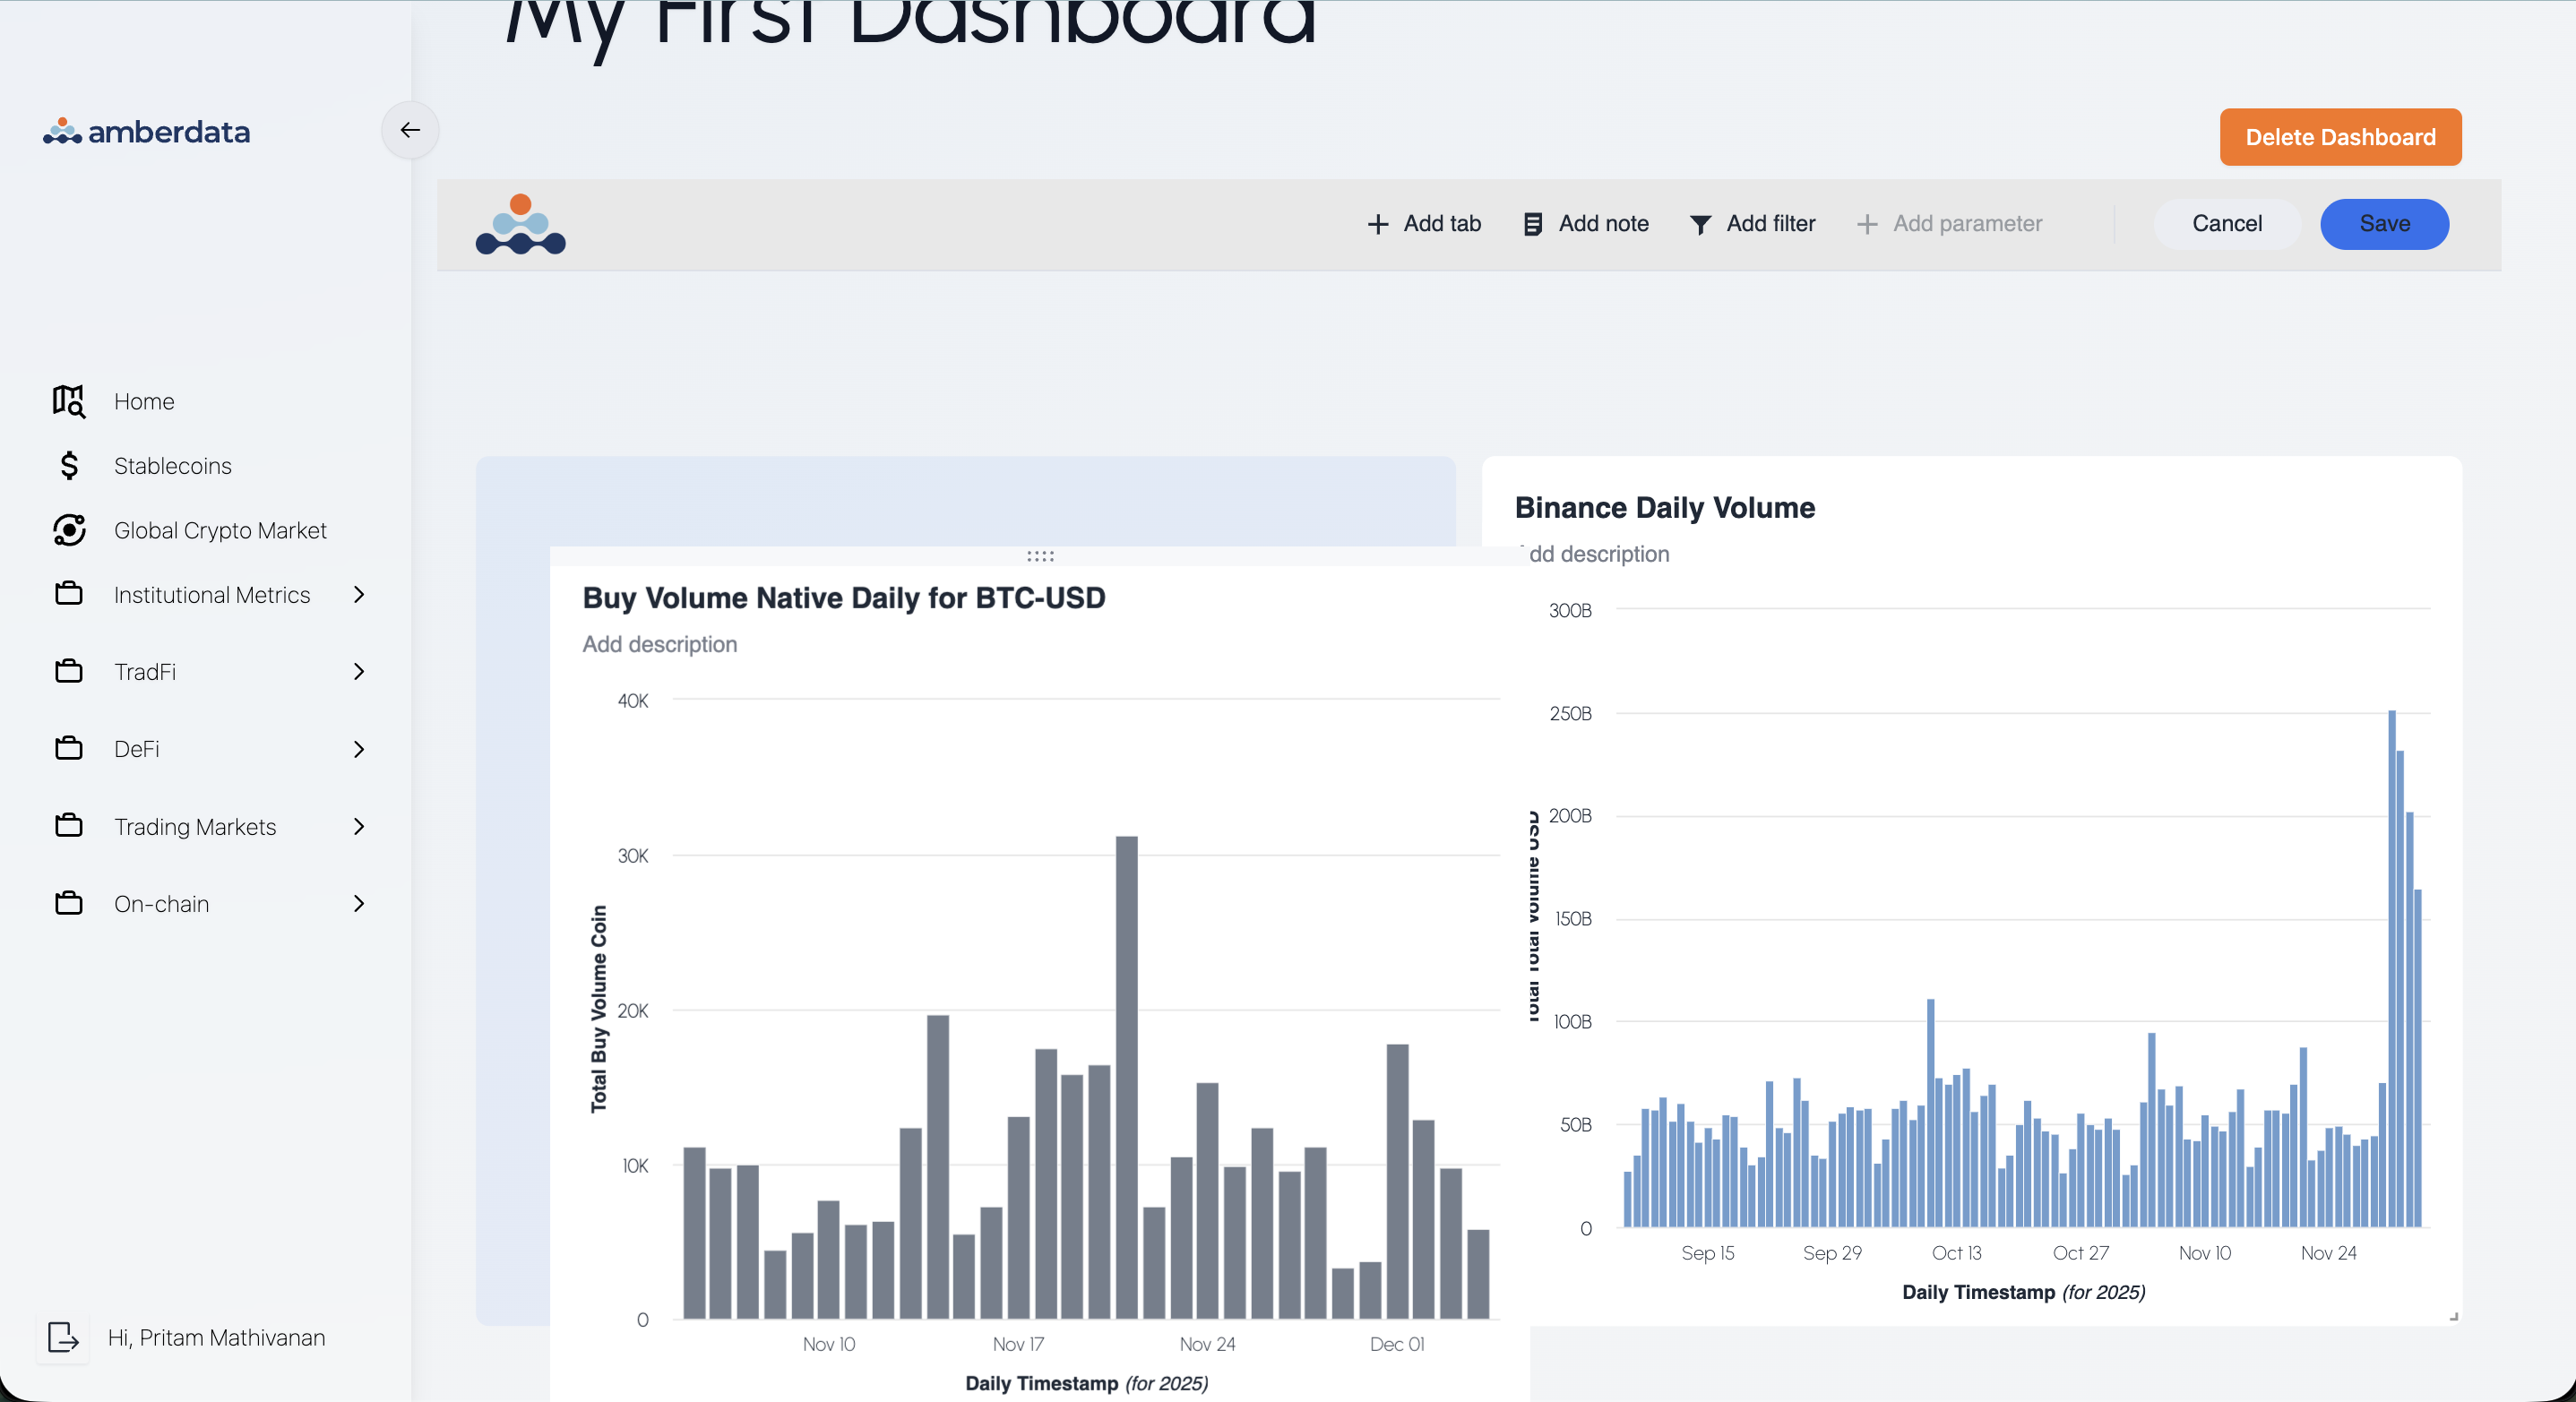Image resolution: width=2576 pixels, height=1402 pixels.
Task: Save the dashboard changes
Action: [x=2384, y=223]
